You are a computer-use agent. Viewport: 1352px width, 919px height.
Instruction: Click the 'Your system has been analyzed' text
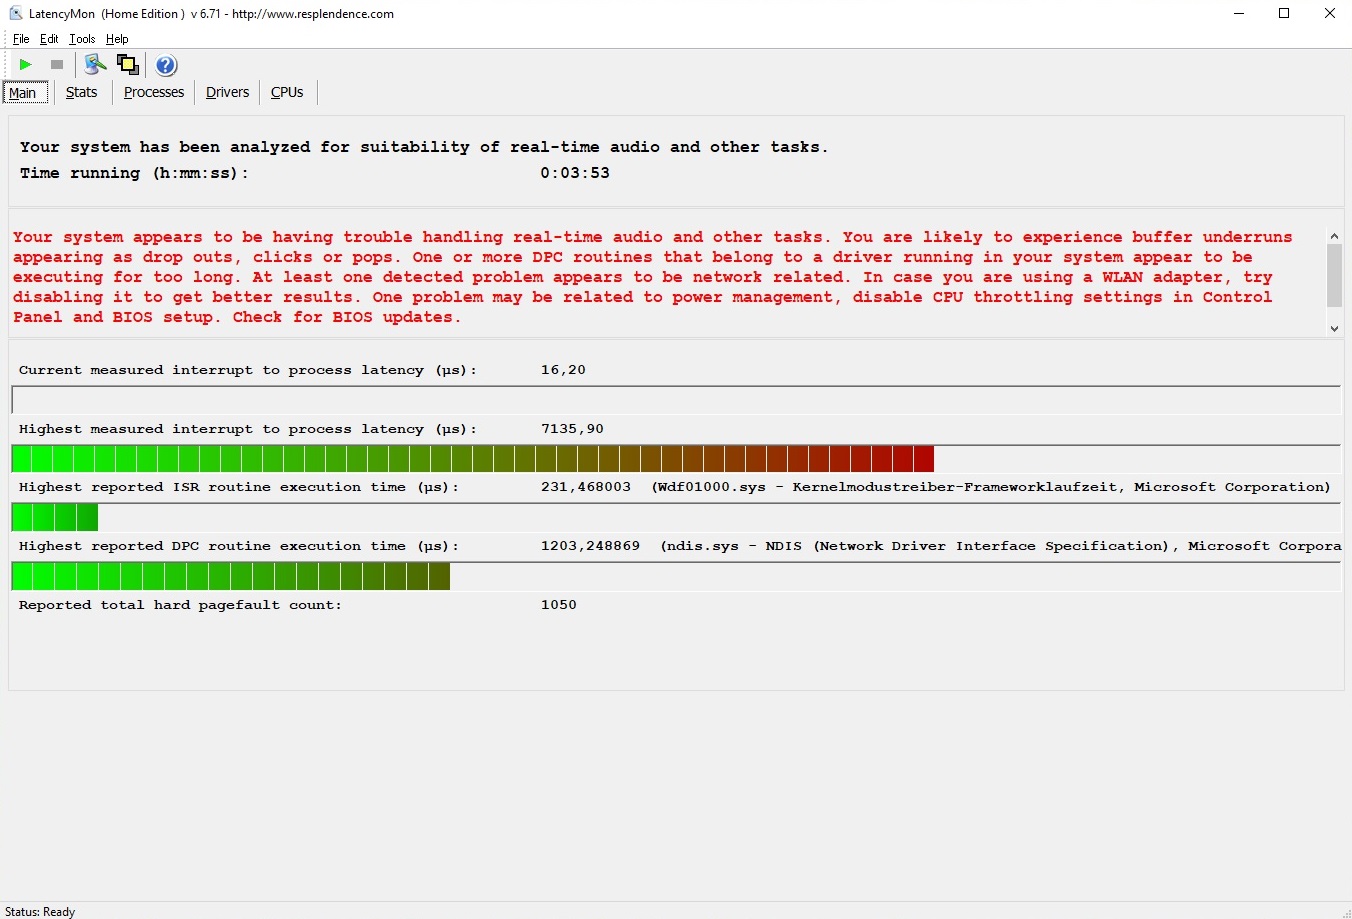point(424,147)
